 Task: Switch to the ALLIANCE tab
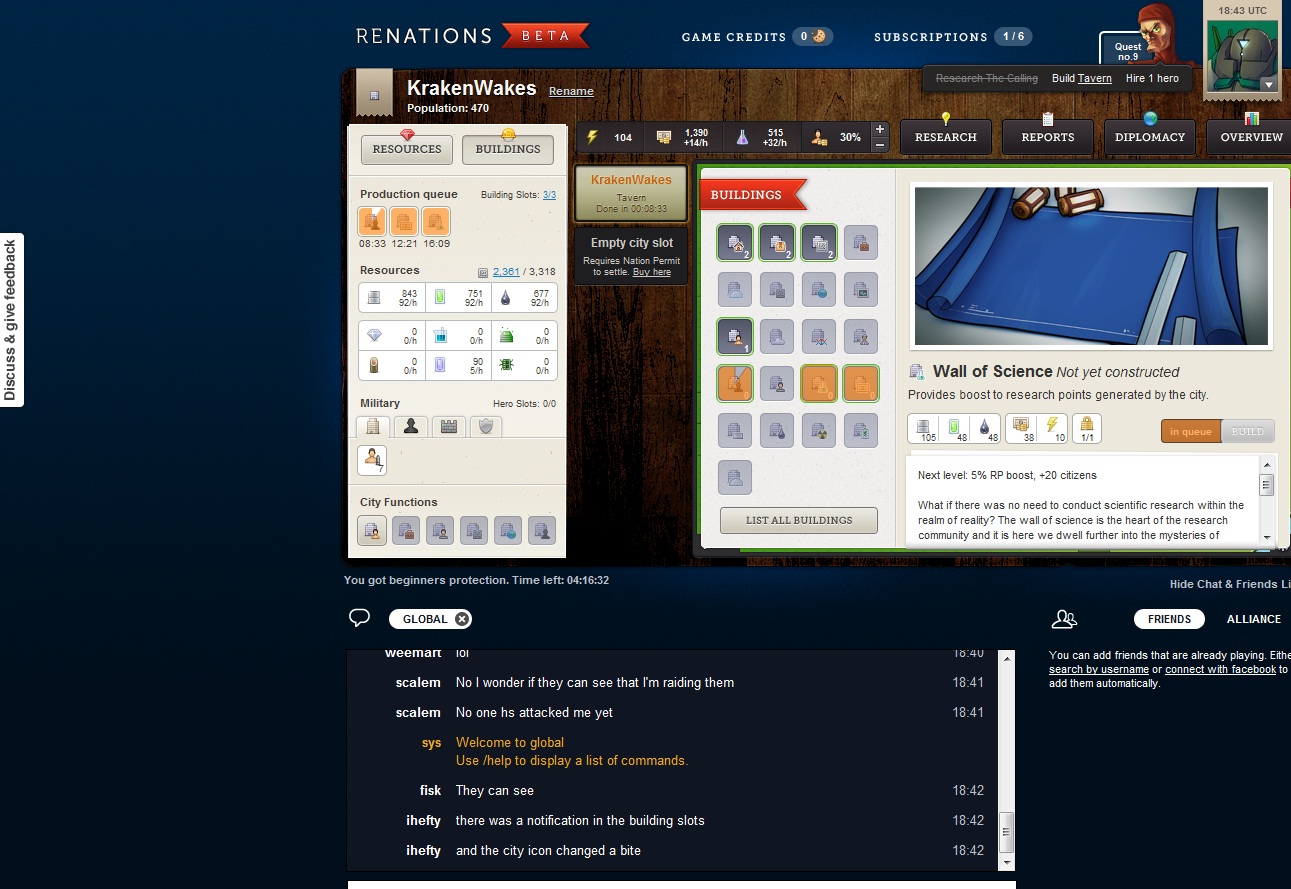coord(1254,619)
